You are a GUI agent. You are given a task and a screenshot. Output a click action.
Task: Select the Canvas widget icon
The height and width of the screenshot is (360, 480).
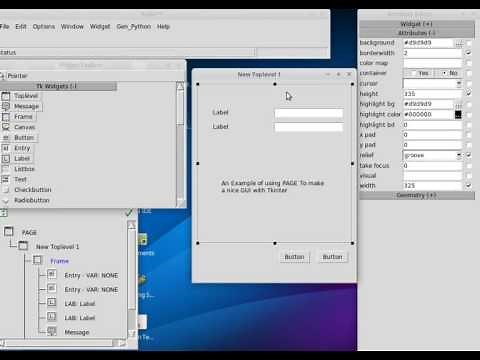6,127
